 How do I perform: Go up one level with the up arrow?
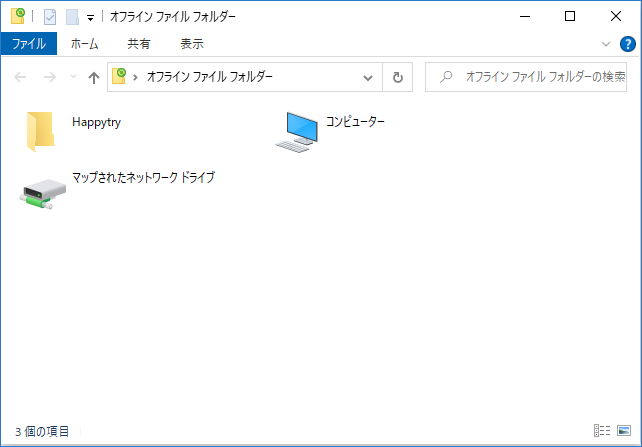pos(94,77)
